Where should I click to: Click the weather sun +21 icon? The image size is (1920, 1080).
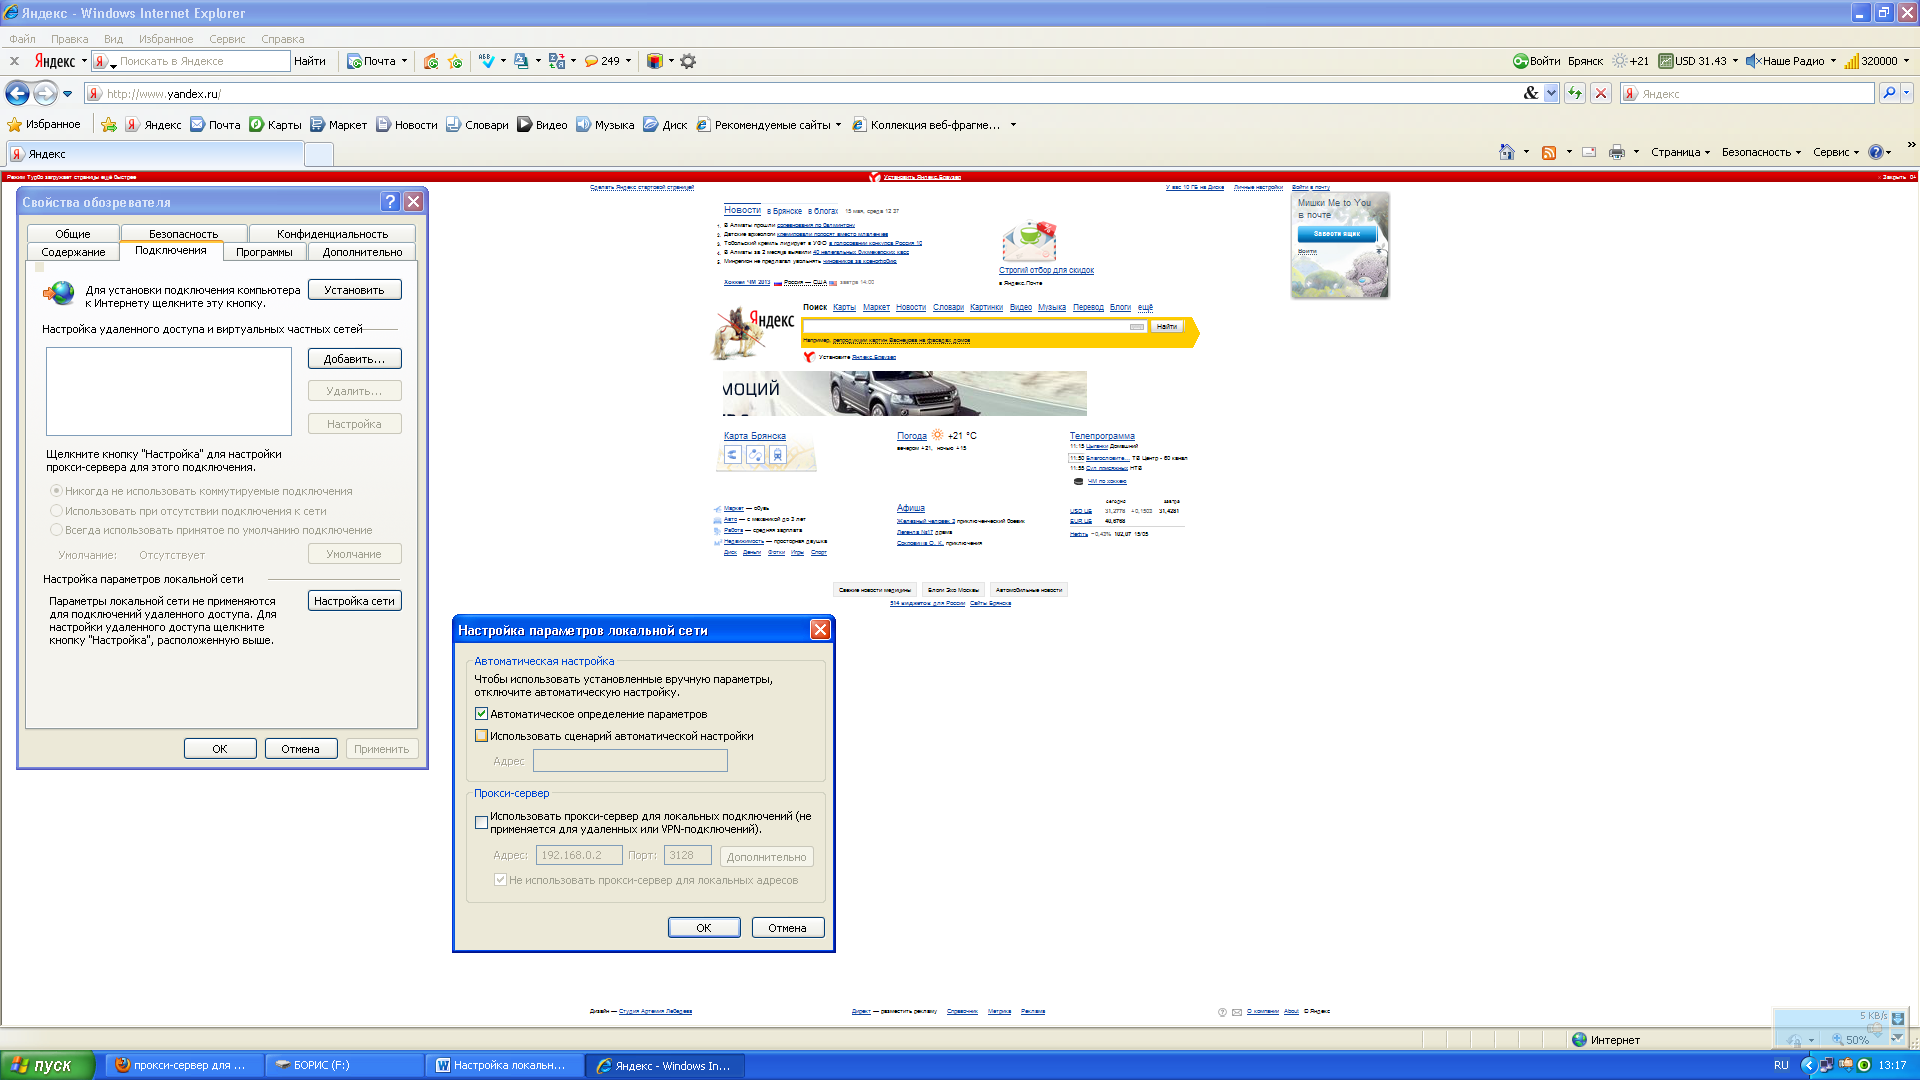click(x=1620, y=61)
